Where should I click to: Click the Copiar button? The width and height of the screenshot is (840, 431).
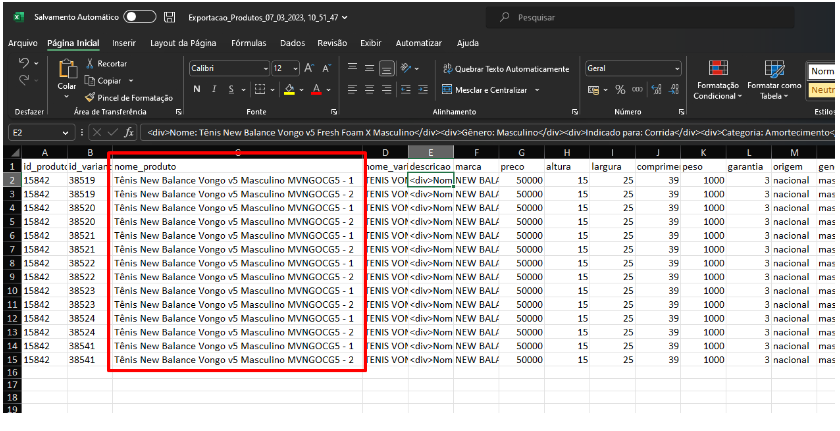pos(103,81)
